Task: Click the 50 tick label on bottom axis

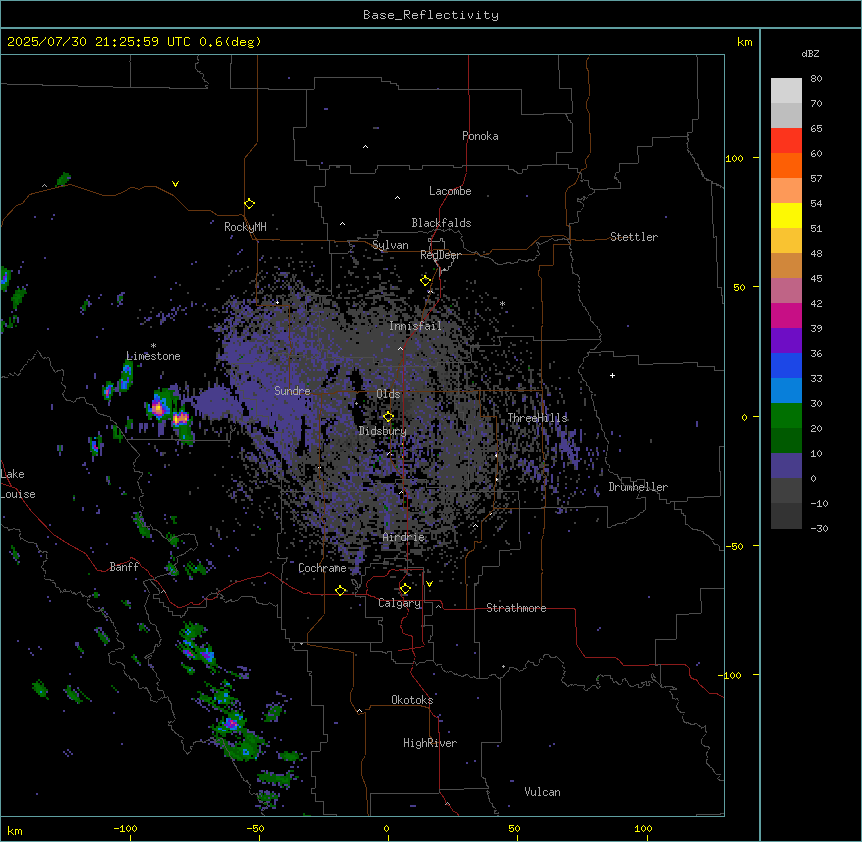Action: tap(514, 829)
